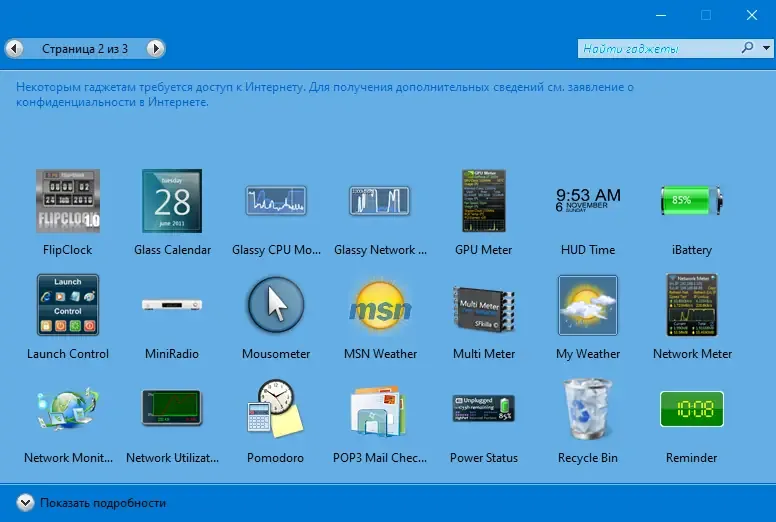The image size is (776, 522).
Task: Click the 'Network Utilizat...' label text
Action: pyautogui.click(x=172, y=458)
